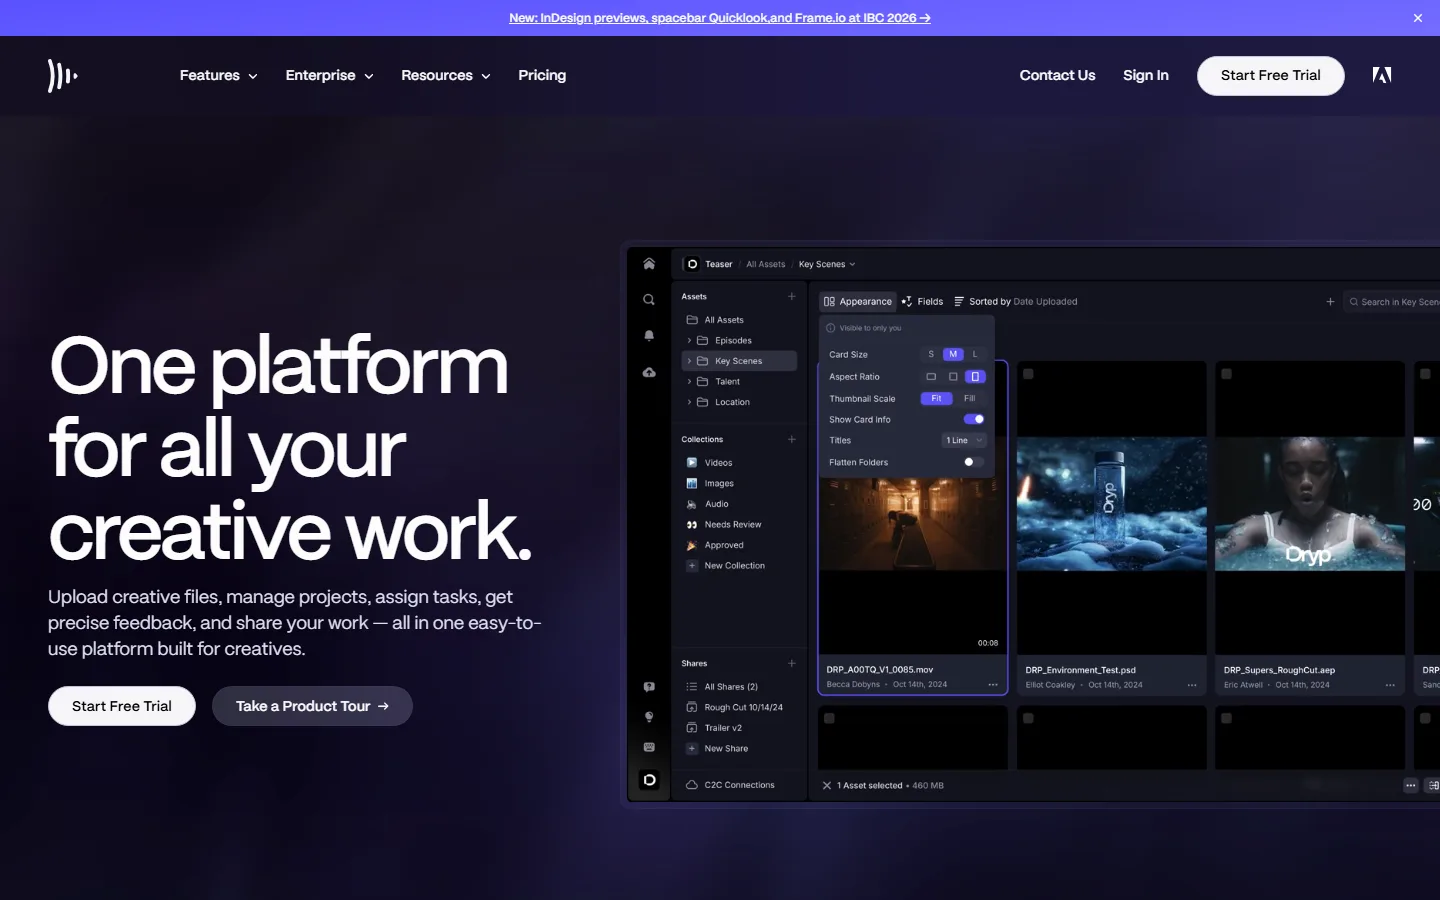Open the Fields tab in the app toolbar
The height and width of the screenshot is (900, 1440).
pyautogui.click(x=922, y=301)
